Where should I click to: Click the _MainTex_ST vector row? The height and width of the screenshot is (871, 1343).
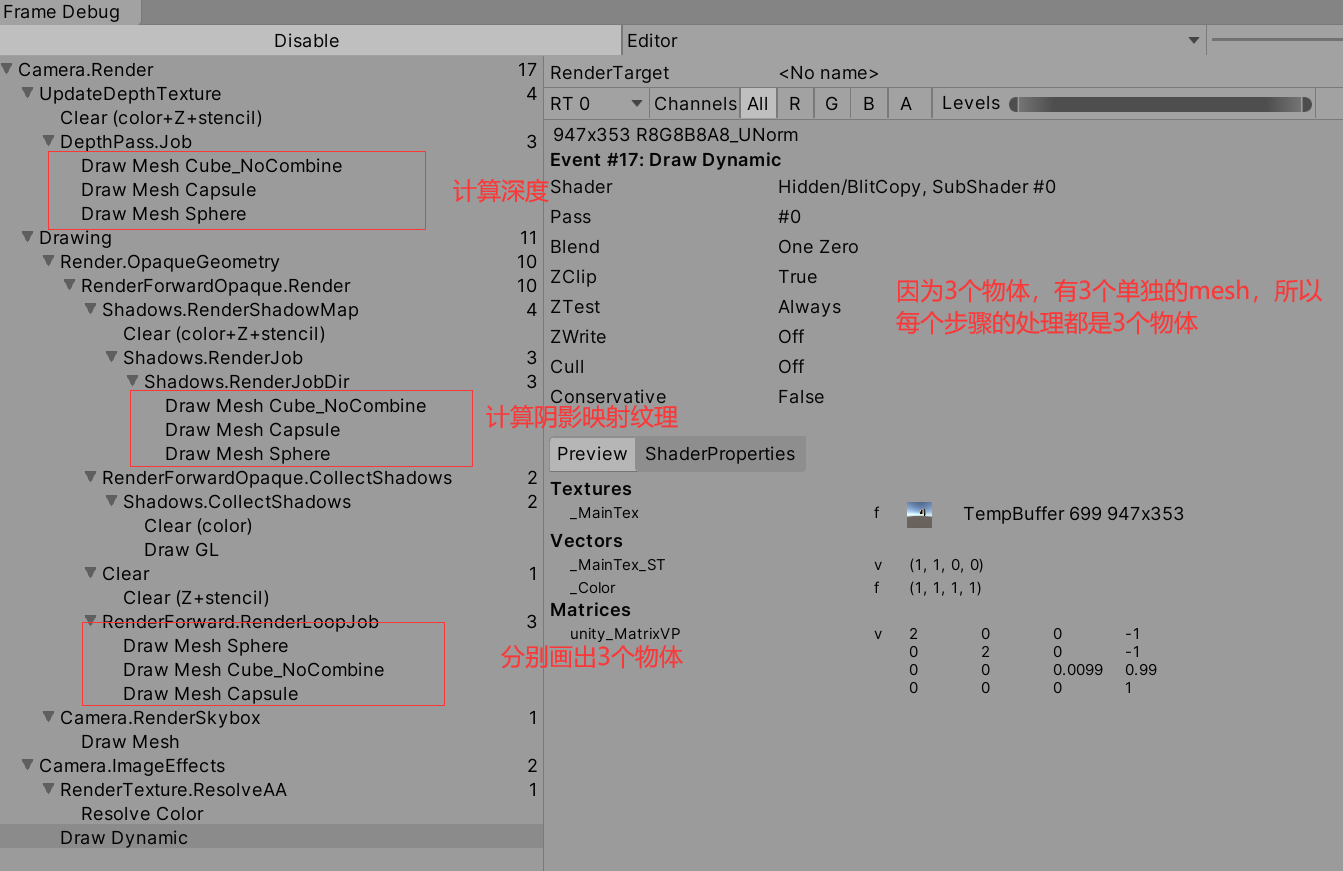tap(776, 565)
